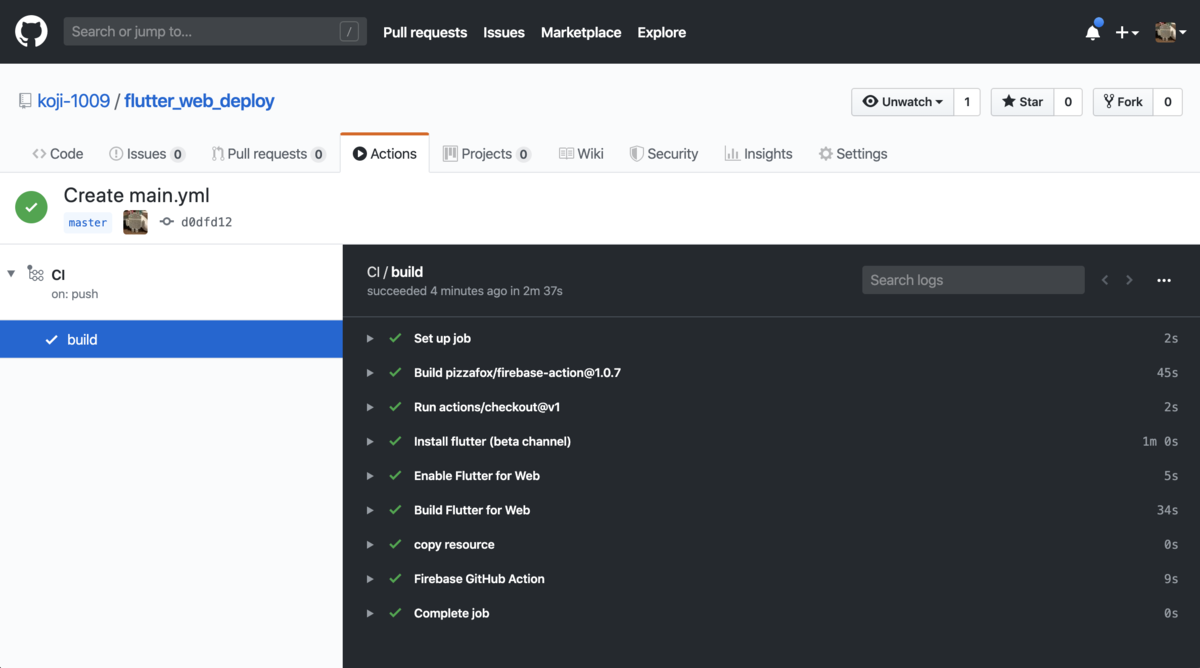Expand the copy resource step
This screenshot has width=1200, height=668.
click(x=370, y=544)
